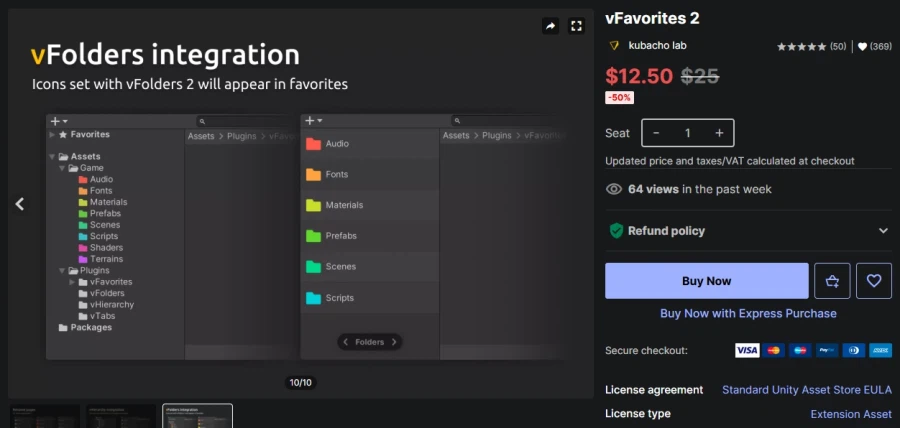Expand the vFavorites tree folder
Screen dimensions: 900x428
click(72, 282)
